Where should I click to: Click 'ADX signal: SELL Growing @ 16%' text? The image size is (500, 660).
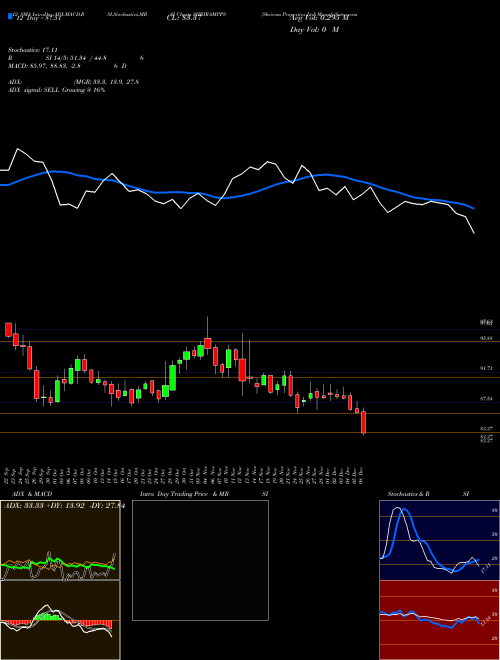tap(56, 90)
